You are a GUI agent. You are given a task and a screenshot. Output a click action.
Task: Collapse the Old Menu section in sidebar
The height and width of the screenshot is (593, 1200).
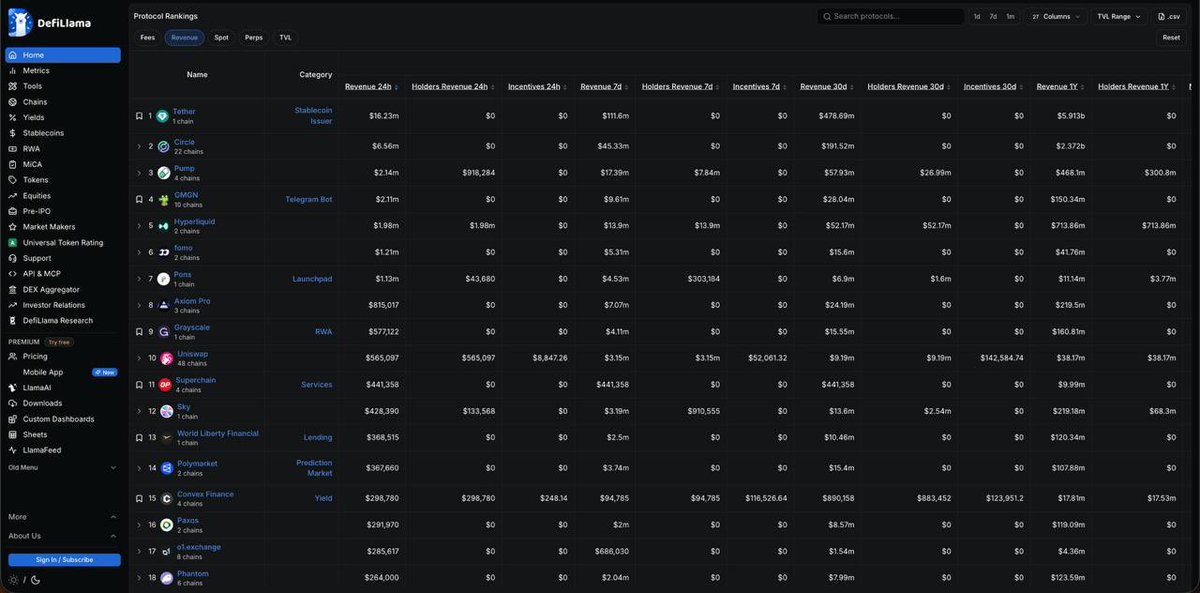click(113, 467)
